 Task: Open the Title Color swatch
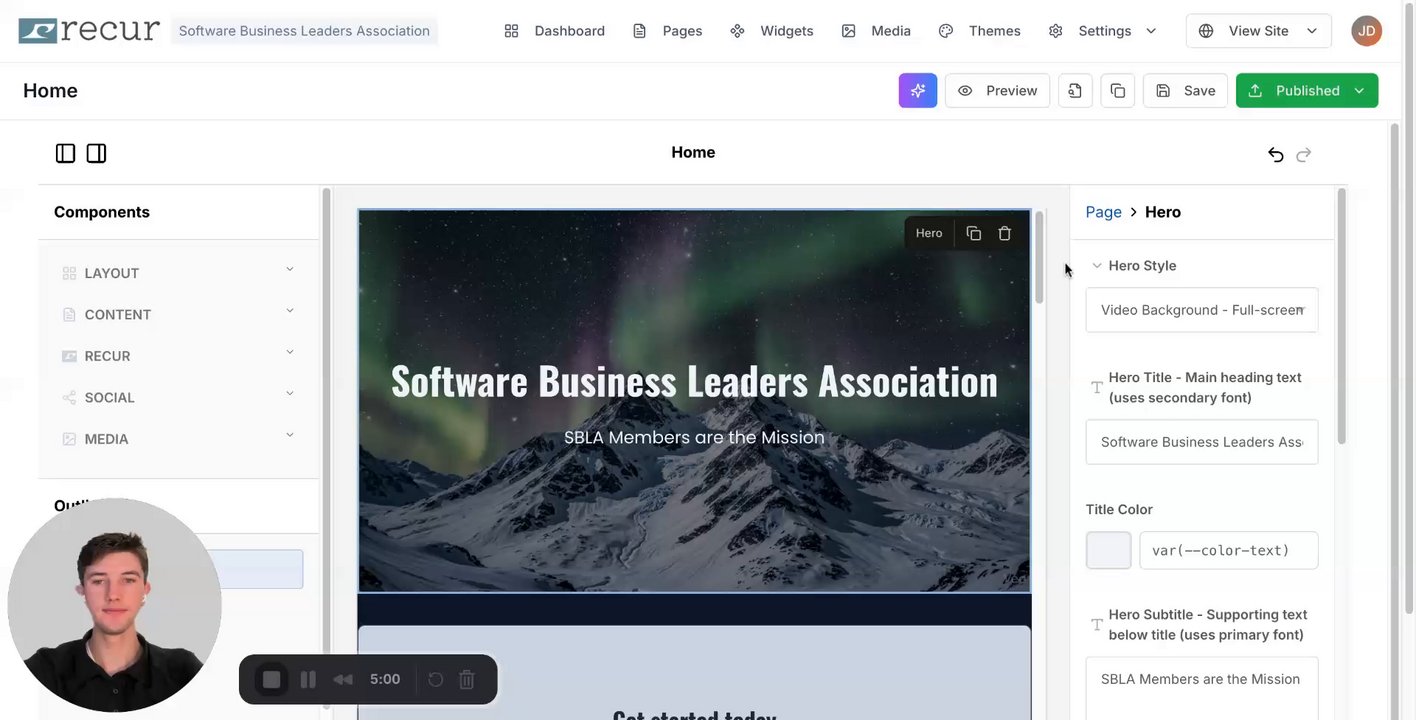(x=1109, y=550)
